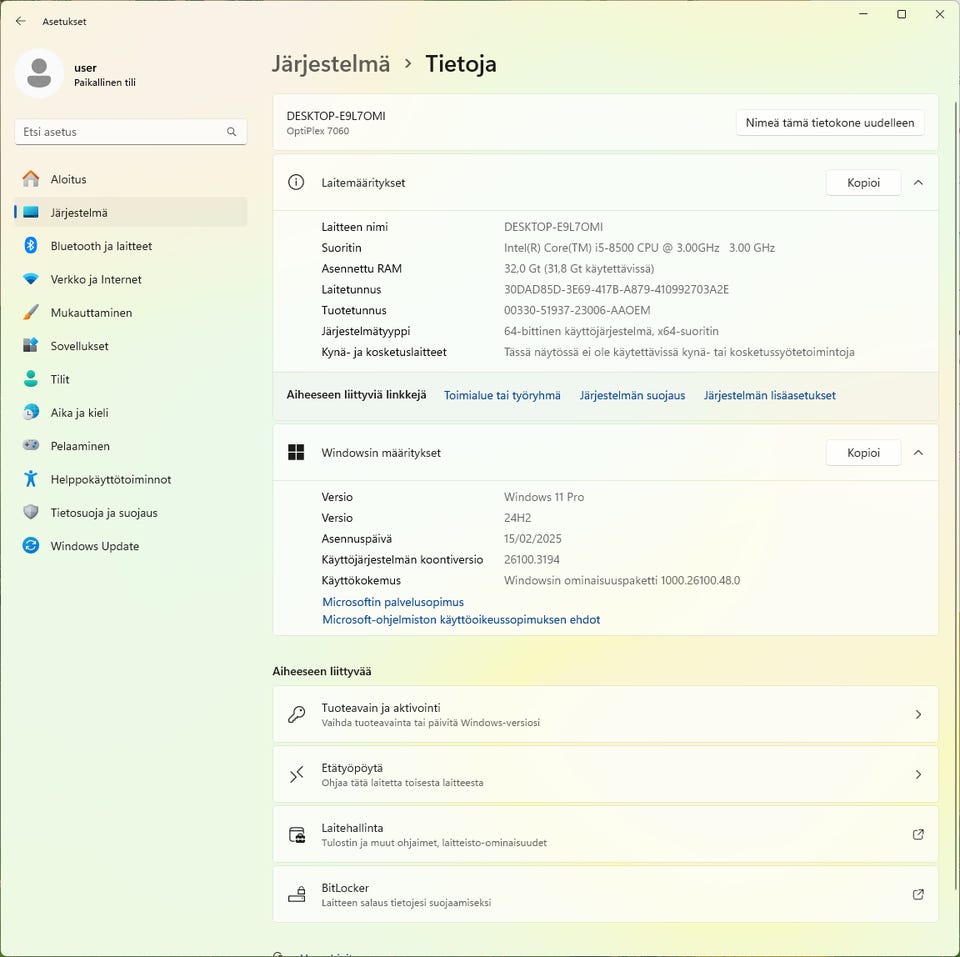Collapse the Windowsin määritykset section chevron
Viewport: 960px width, 957px height.
coord(918,452)
